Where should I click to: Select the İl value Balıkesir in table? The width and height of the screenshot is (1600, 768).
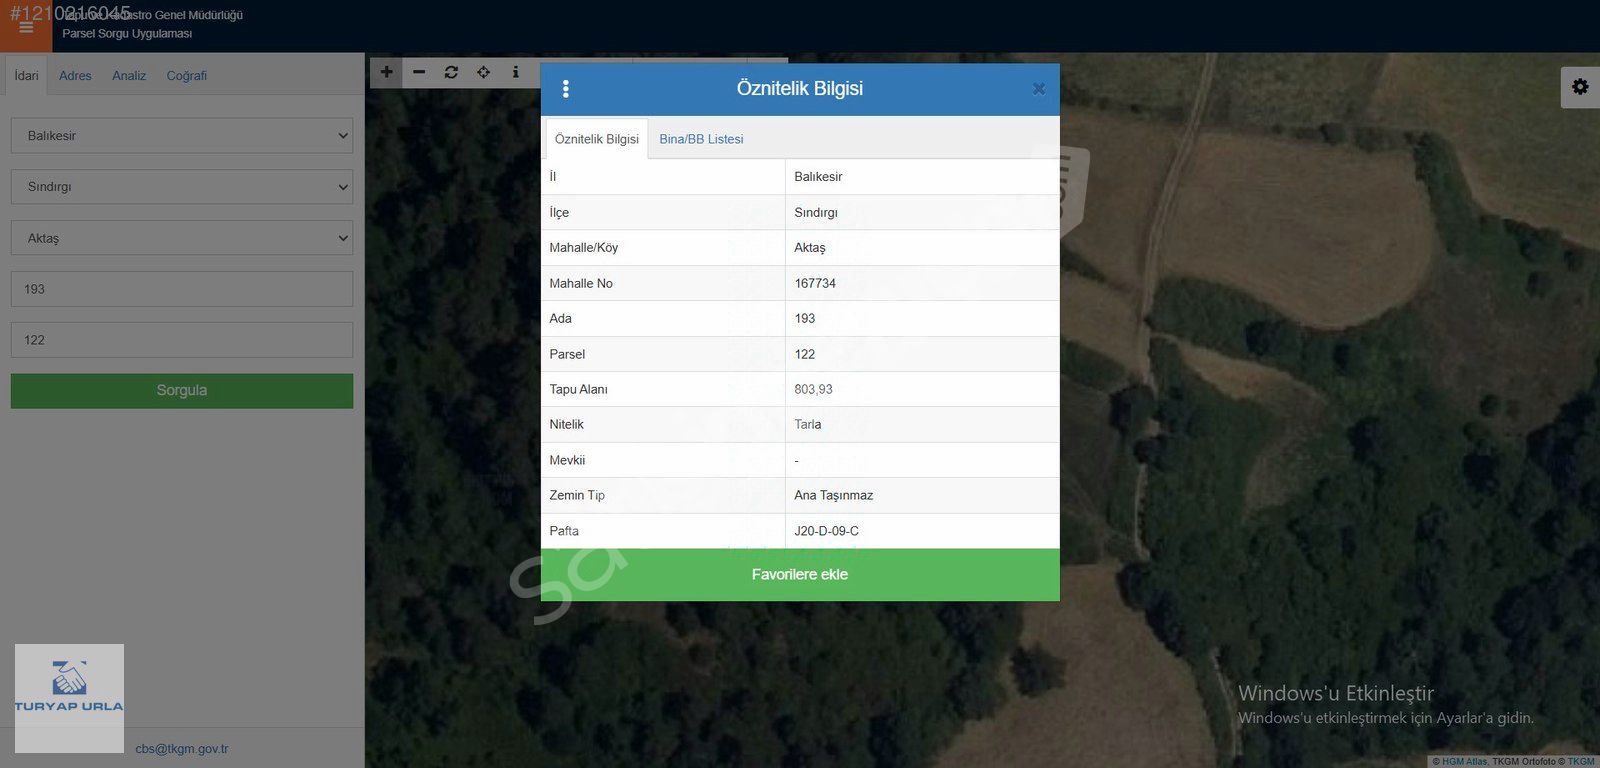click(818, 176)
